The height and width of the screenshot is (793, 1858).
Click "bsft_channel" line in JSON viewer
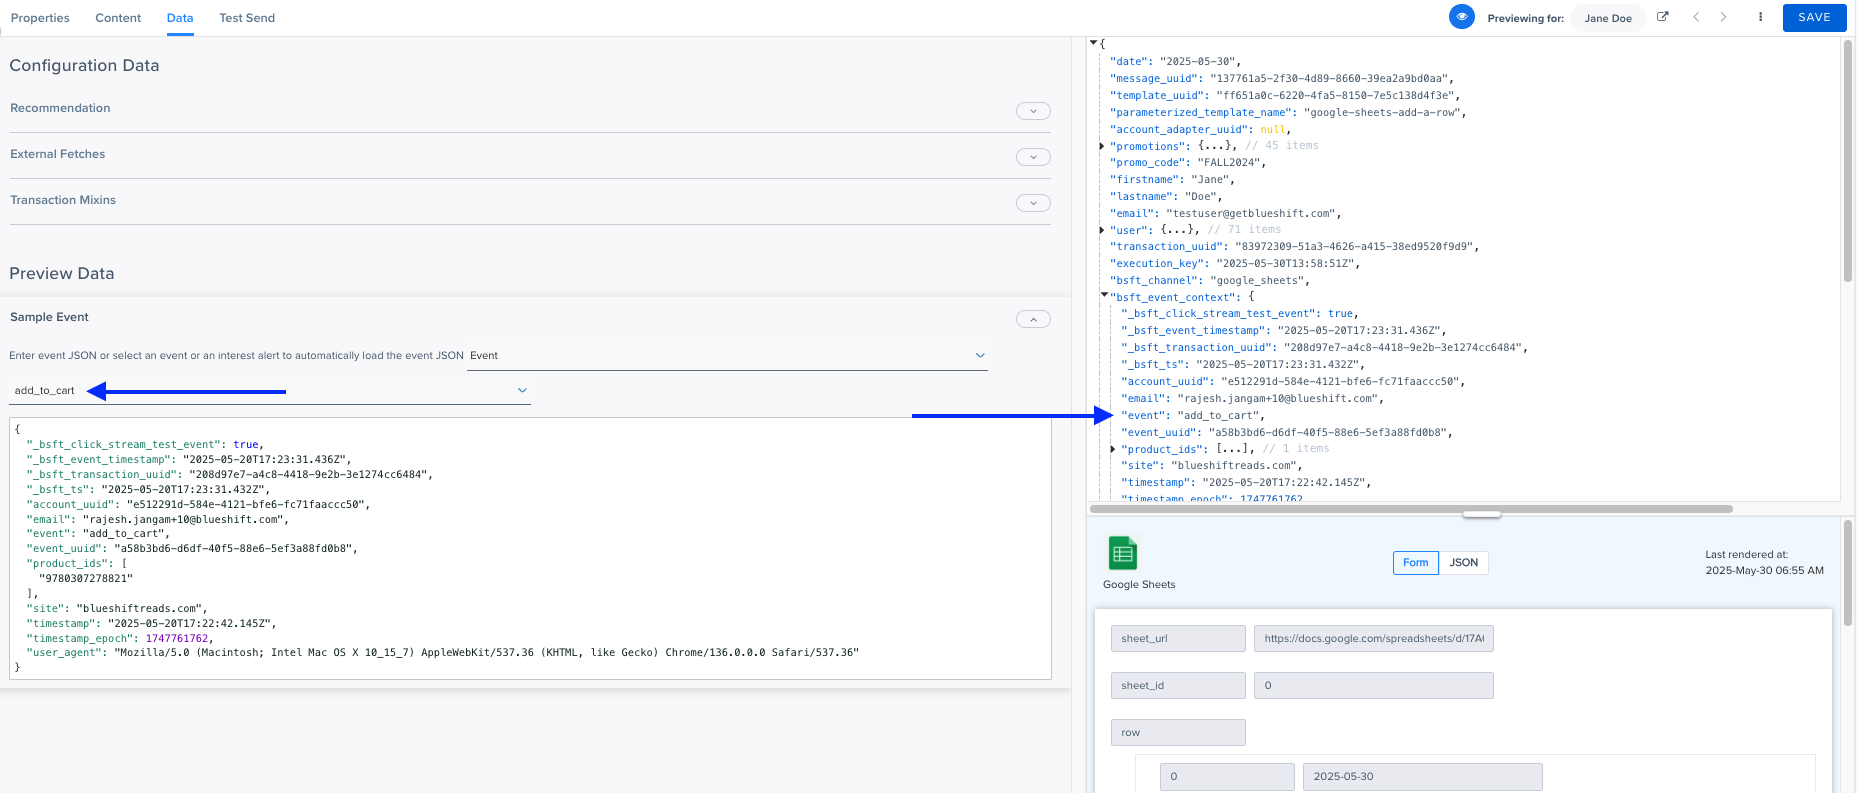point(1210,280)
